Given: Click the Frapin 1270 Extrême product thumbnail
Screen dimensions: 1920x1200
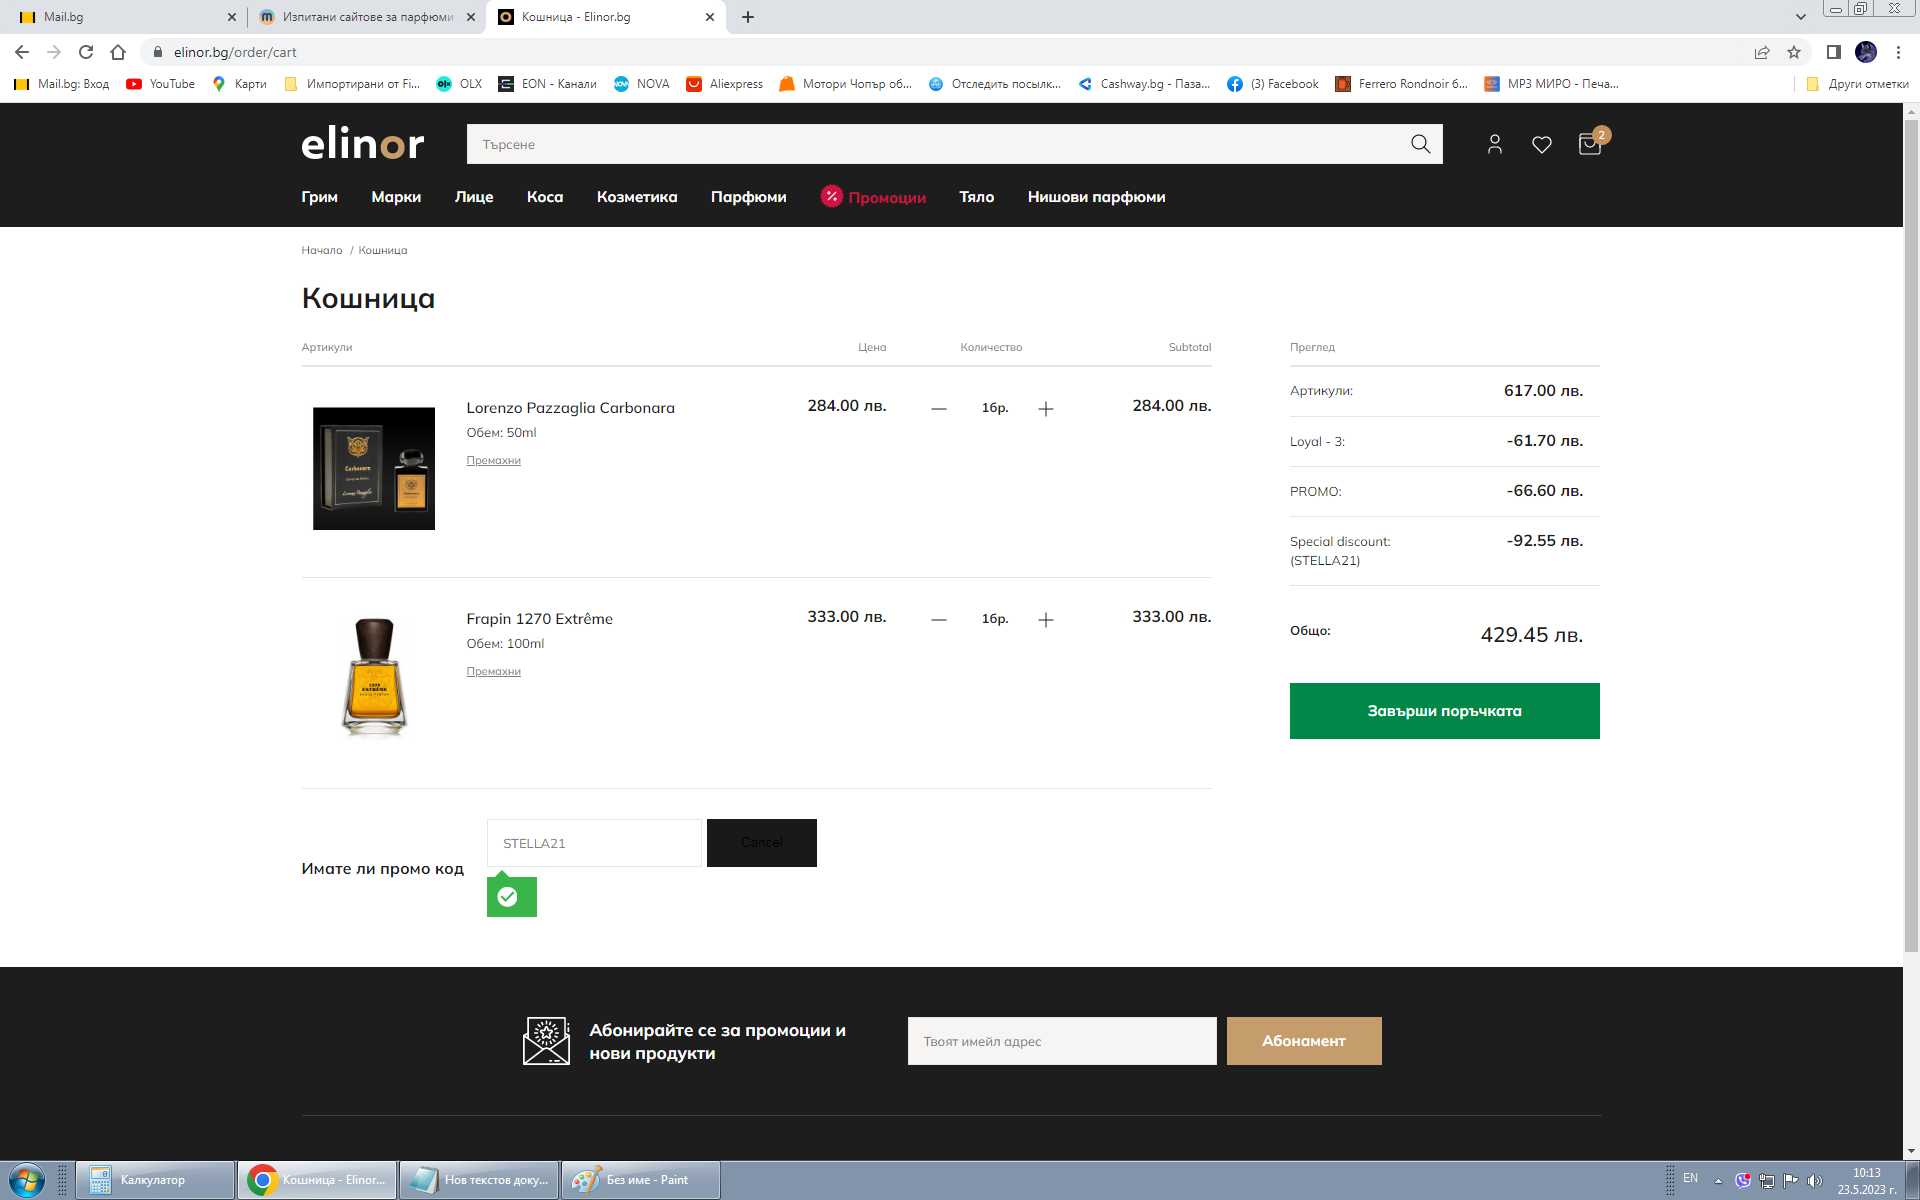Looking at the screenshot, I should tap(374, 677).
